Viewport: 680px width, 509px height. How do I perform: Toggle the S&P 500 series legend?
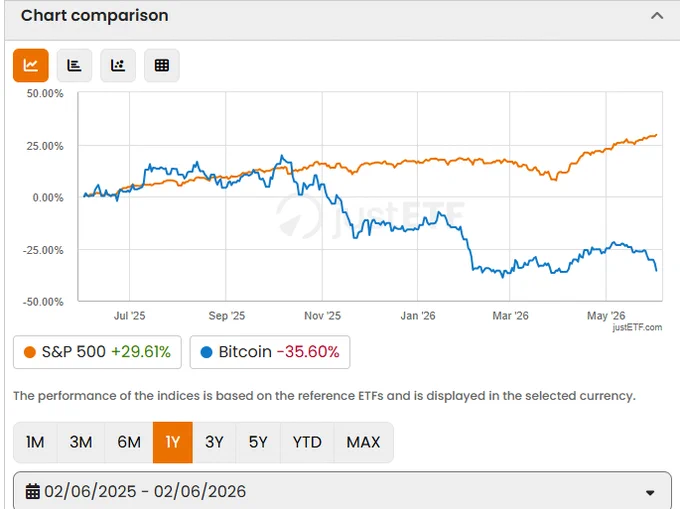coord(97,352)
